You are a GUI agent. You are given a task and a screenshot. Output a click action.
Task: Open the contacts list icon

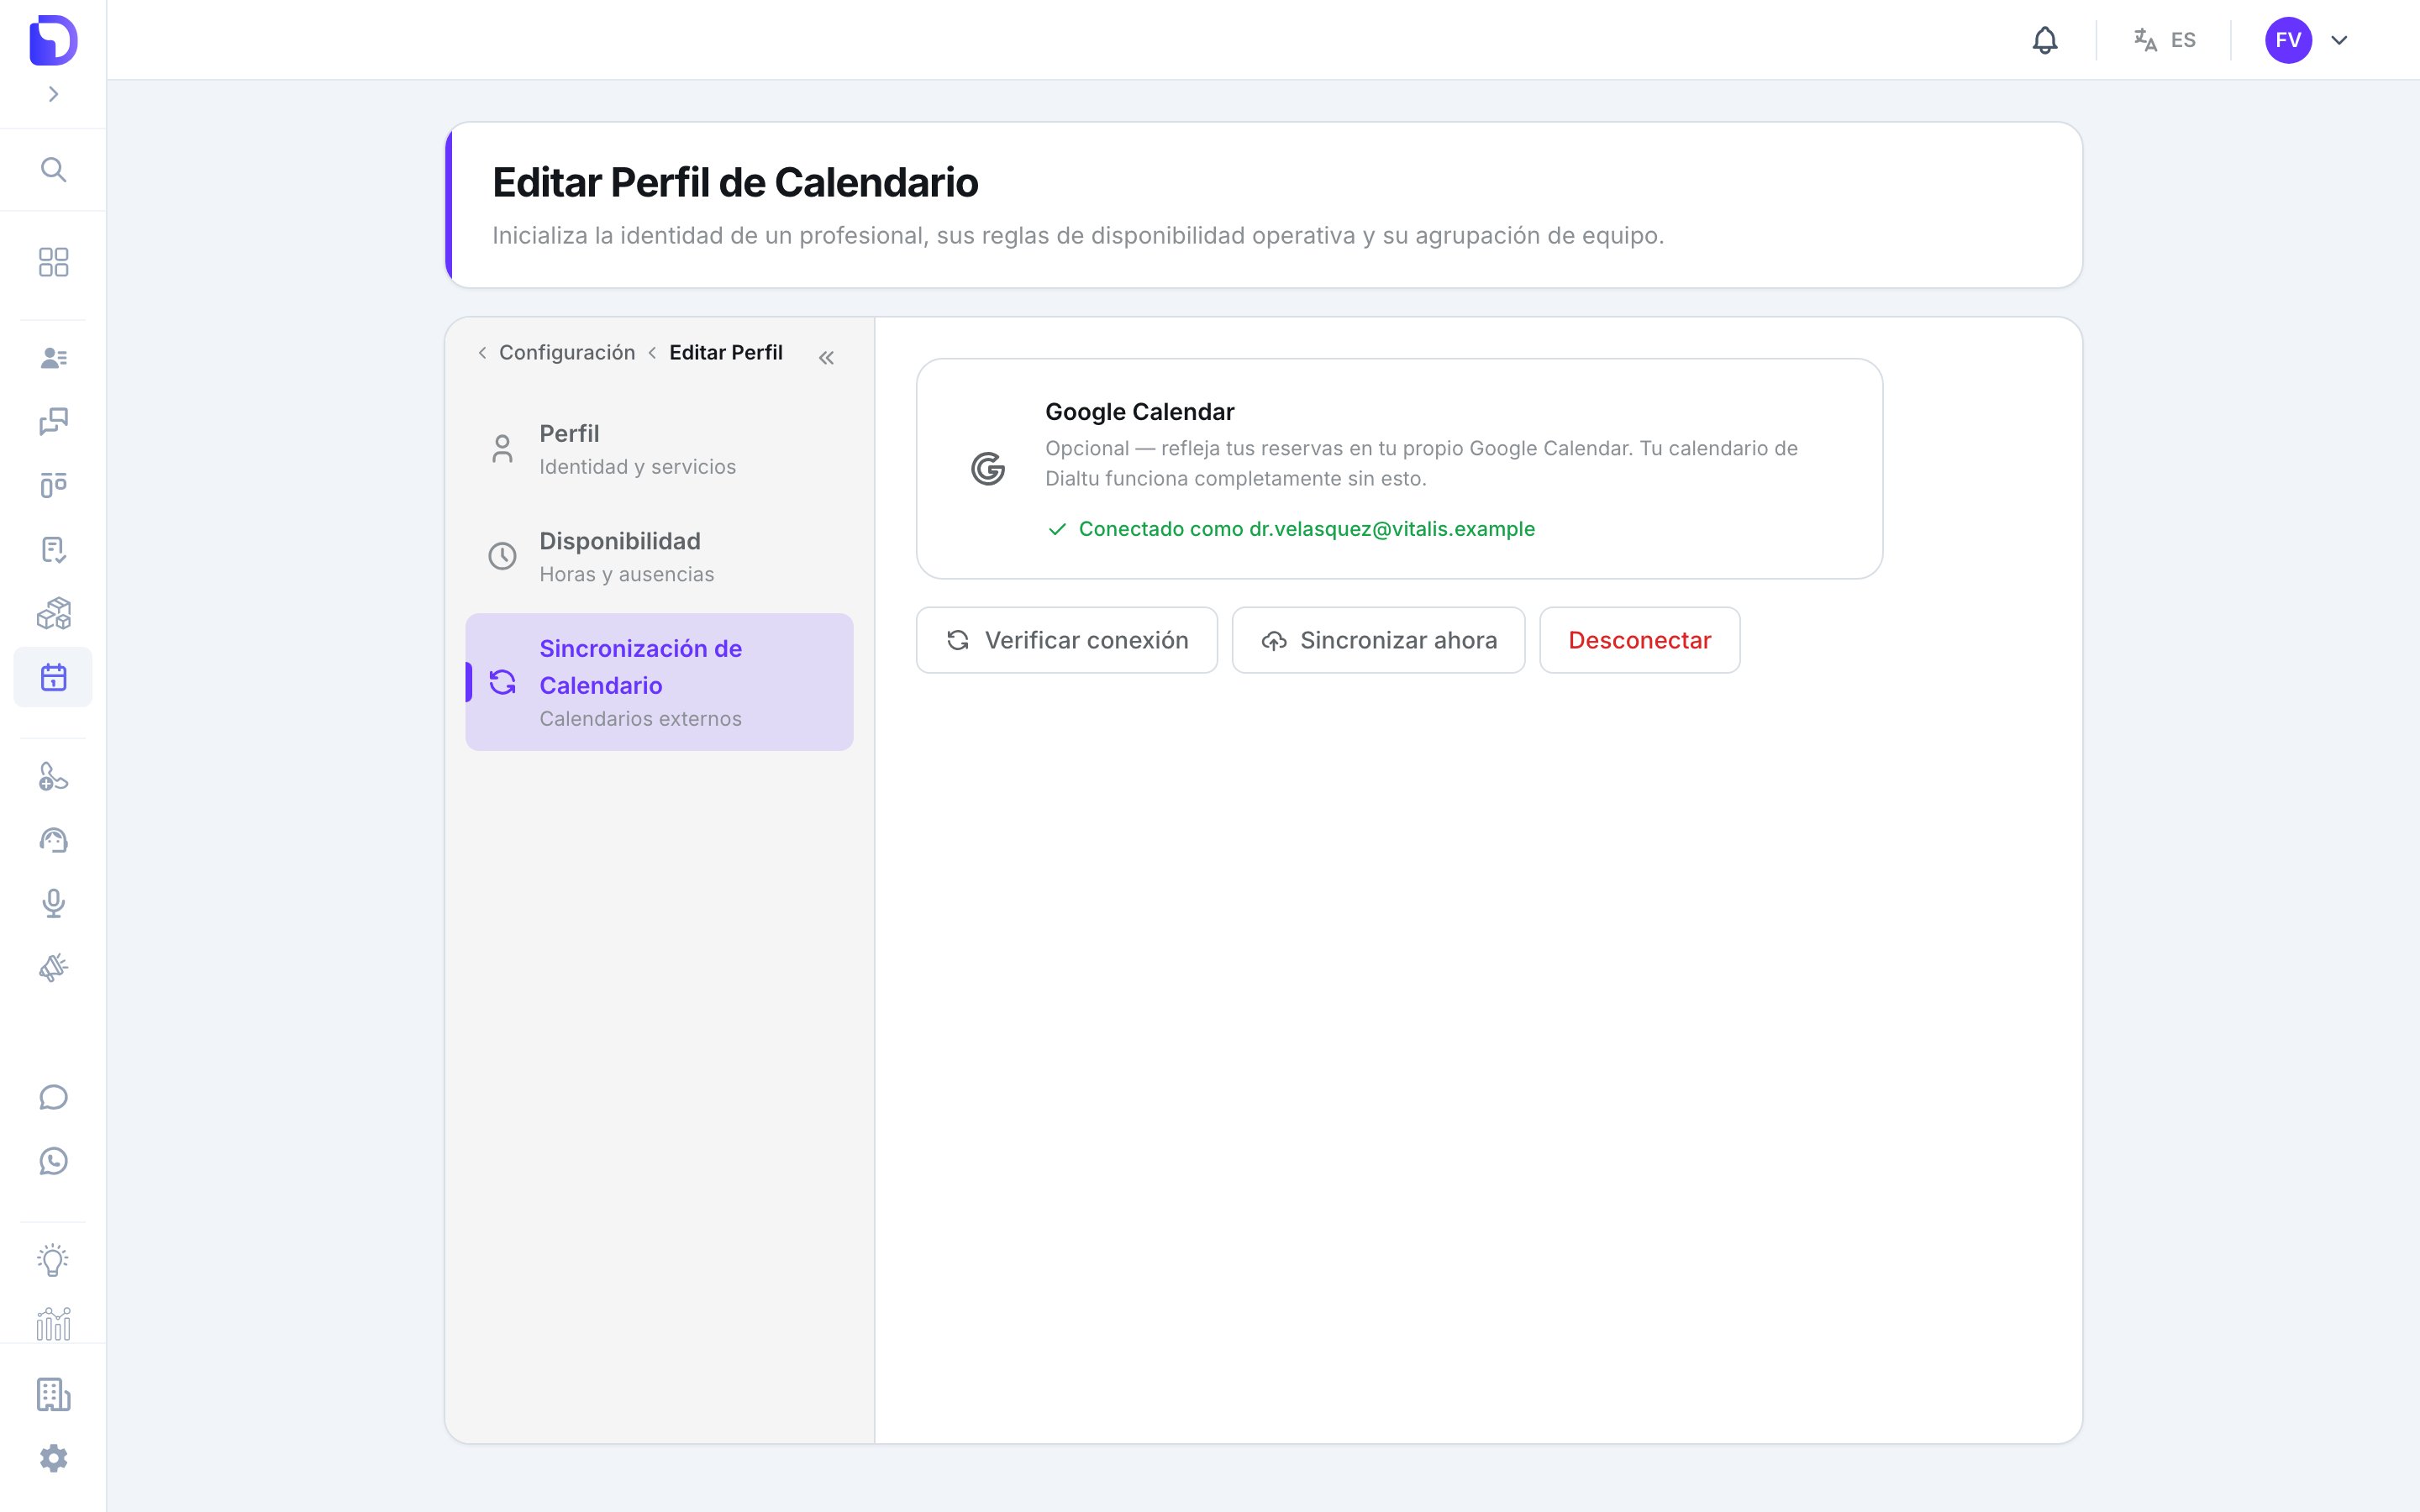click(x=53, y=358)
